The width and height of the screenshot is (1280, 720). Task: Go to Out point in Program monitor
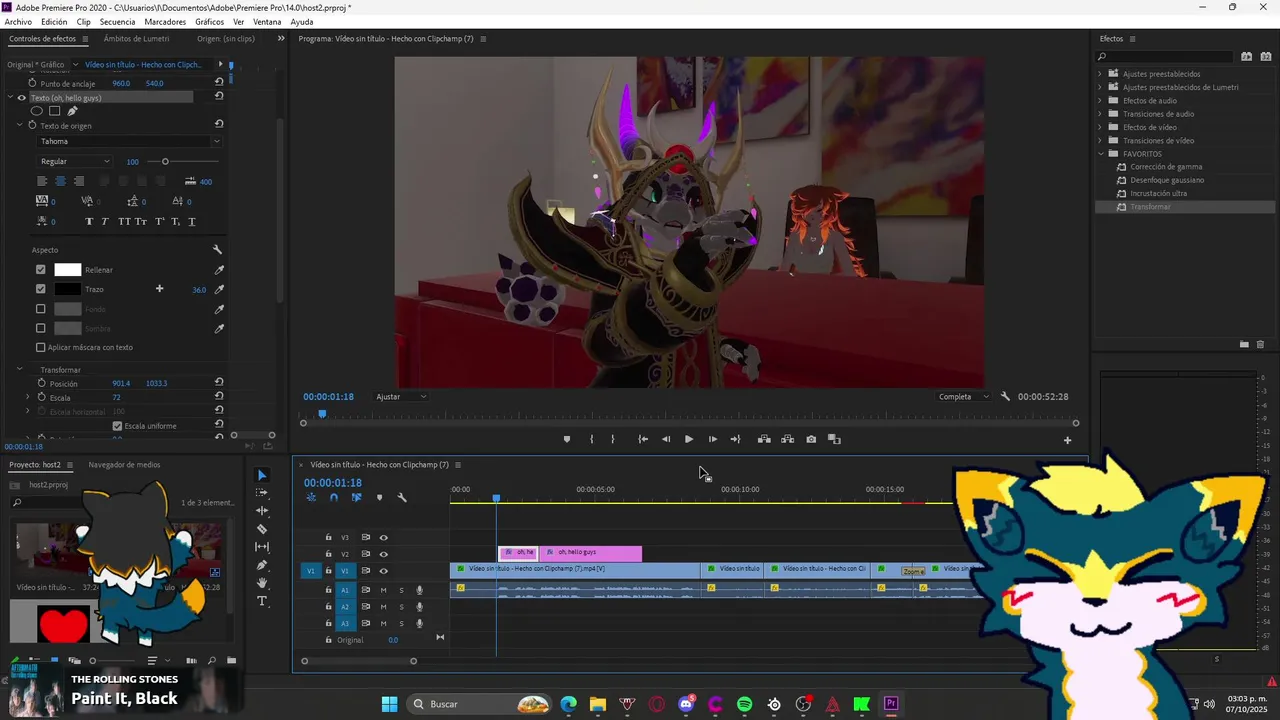tap(735, 439)
